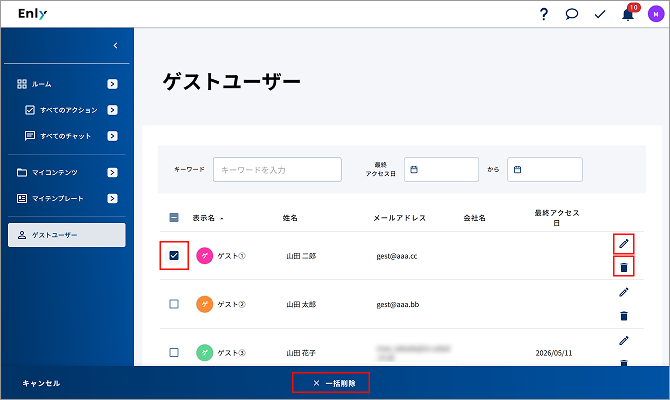Click the 最終アクセス日 column header
This screenshot has height=400, width=670.
pos(556,218)
